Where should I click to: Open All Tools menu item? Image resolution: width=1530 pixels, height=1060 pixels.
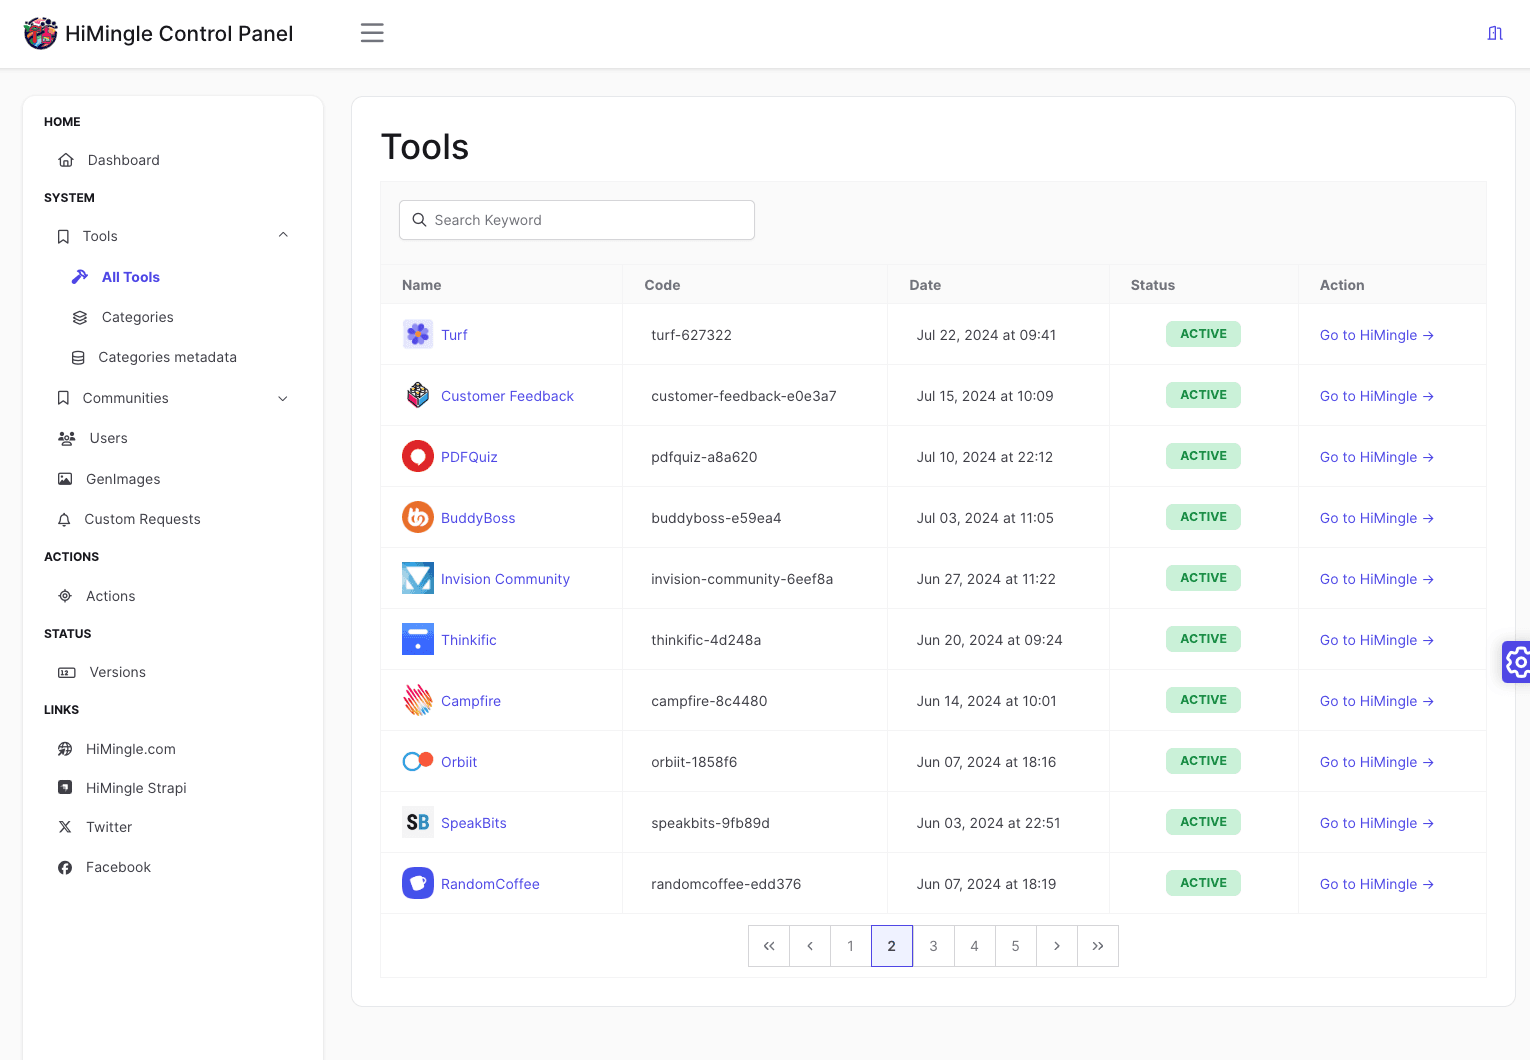point(131,277)
